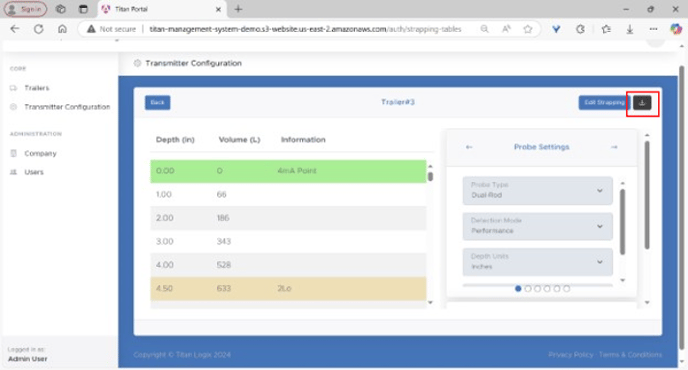Click the Trailer#3 title text
Screen dimensions: 688x370
398,102
